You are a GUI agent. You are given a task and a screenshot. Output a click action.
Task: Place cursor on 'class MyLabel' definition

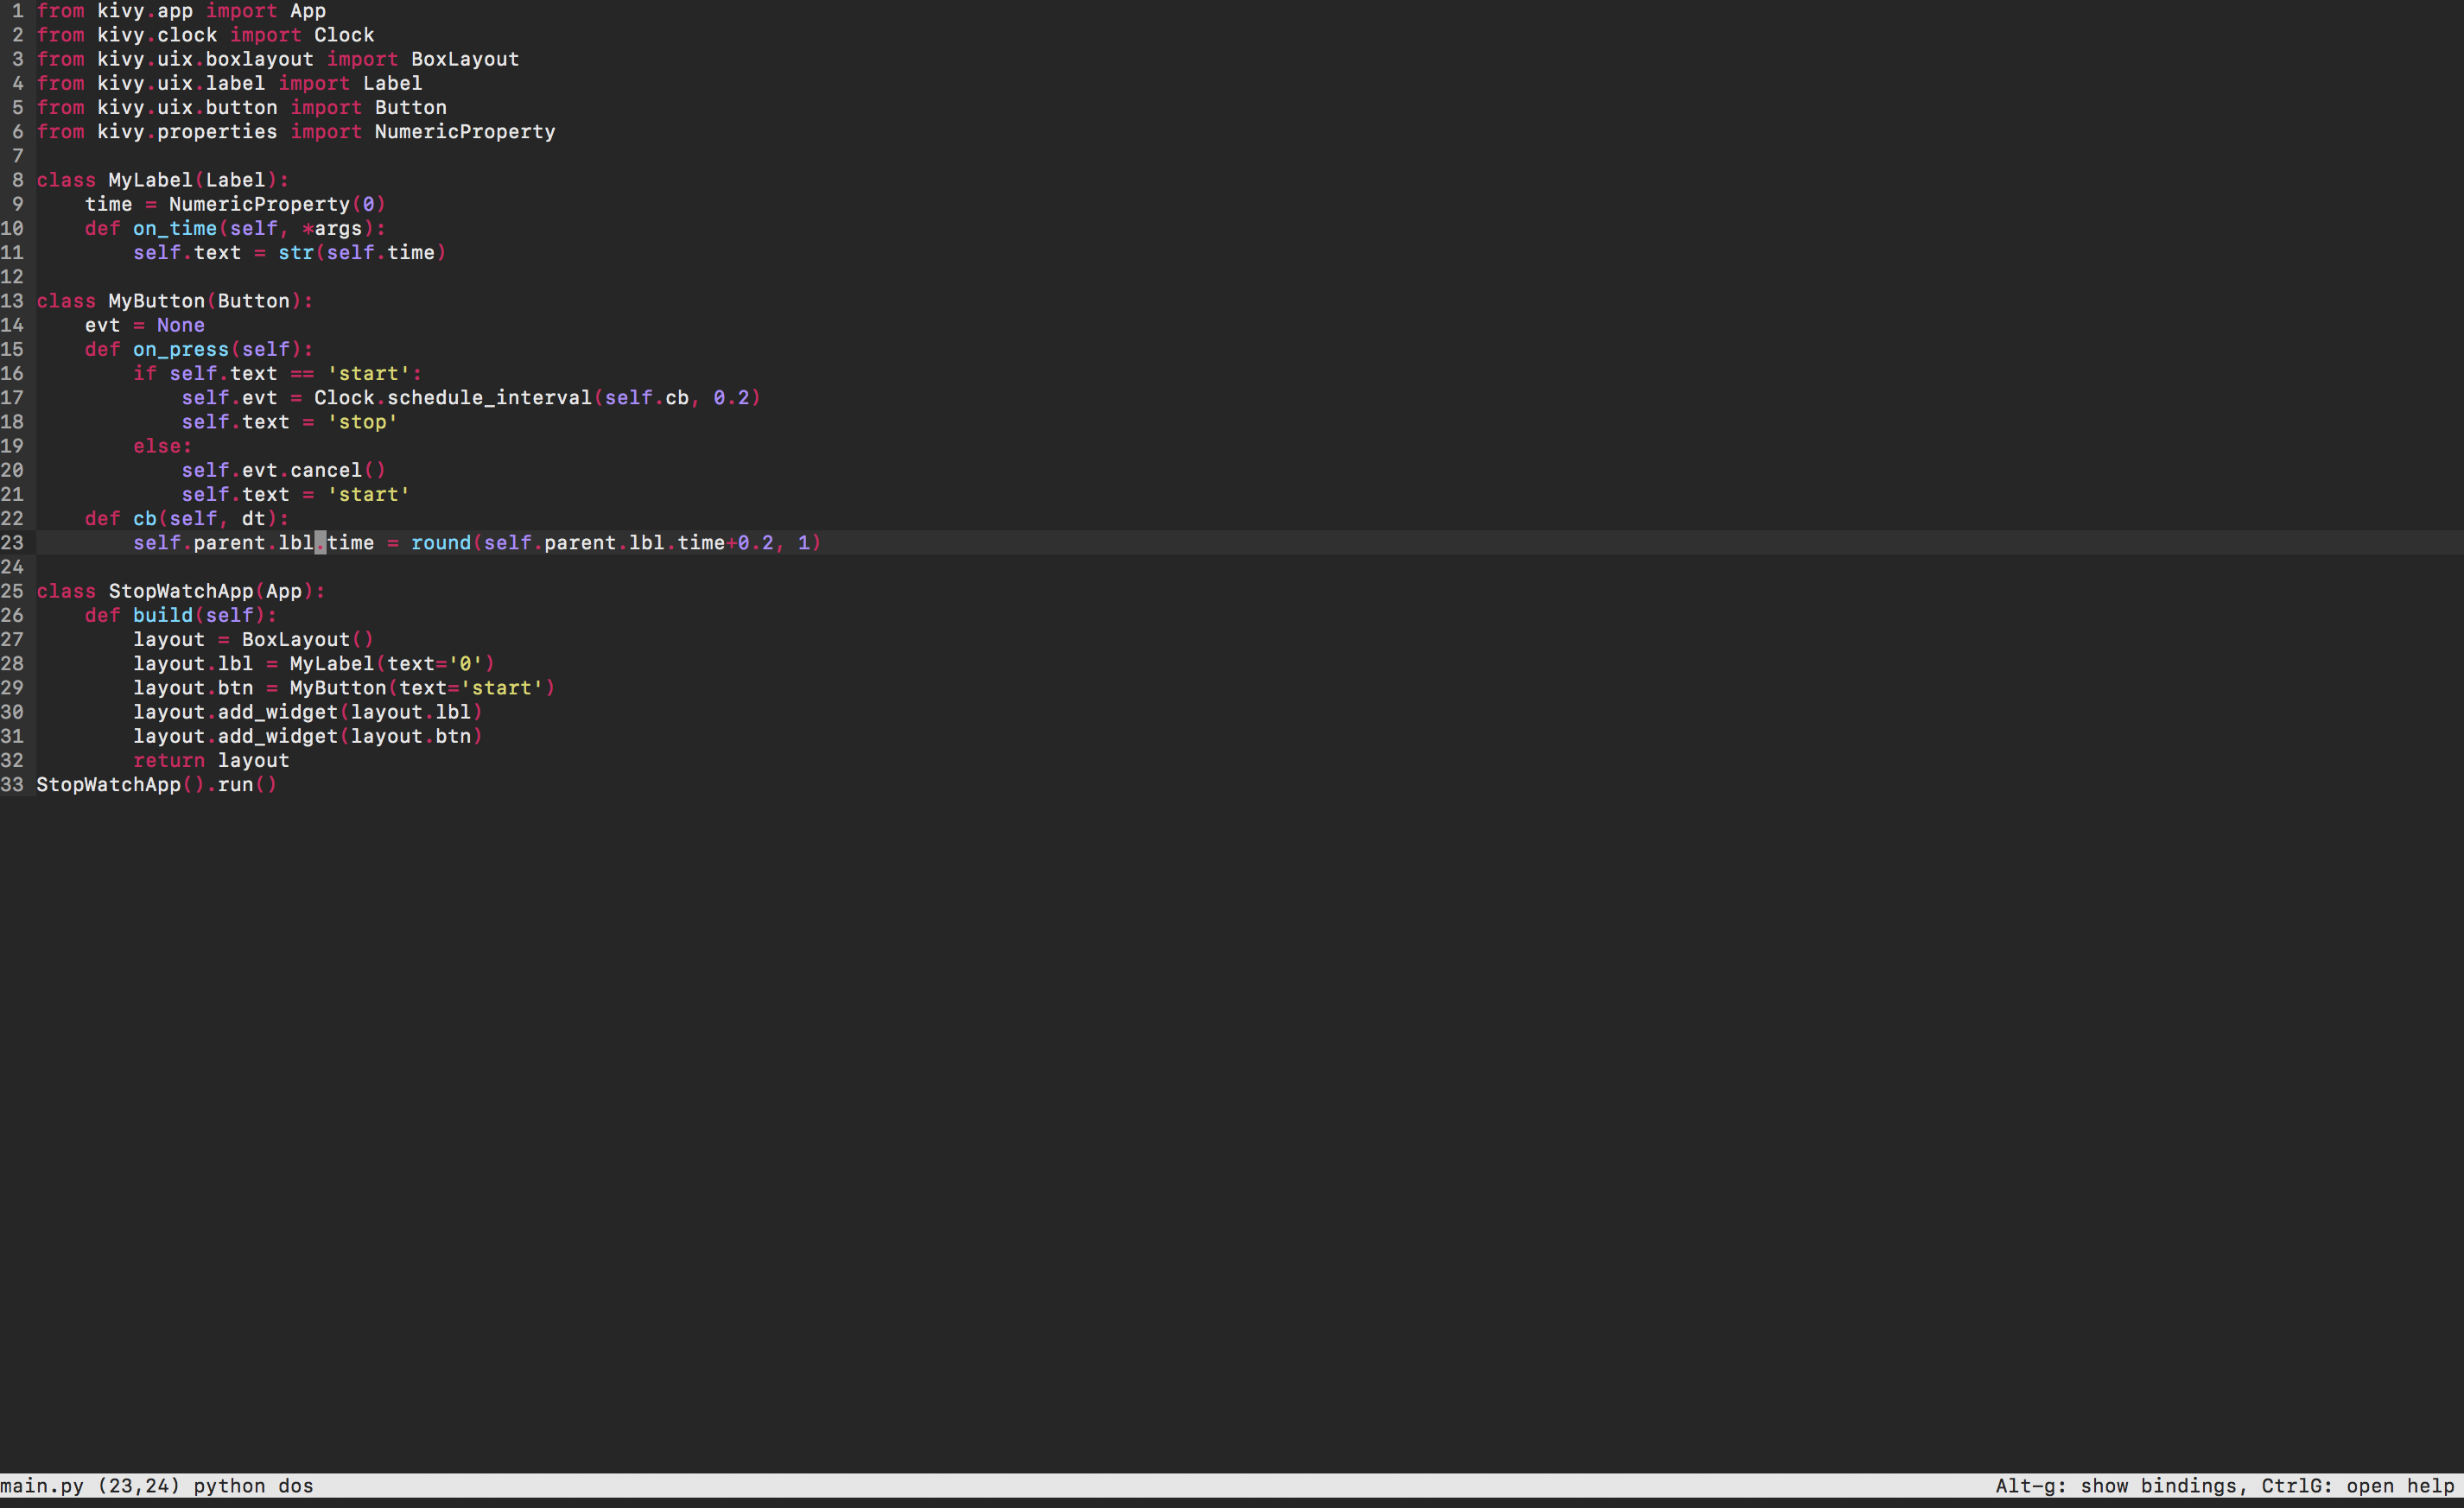pyautogui.click(x=150, y=180)
